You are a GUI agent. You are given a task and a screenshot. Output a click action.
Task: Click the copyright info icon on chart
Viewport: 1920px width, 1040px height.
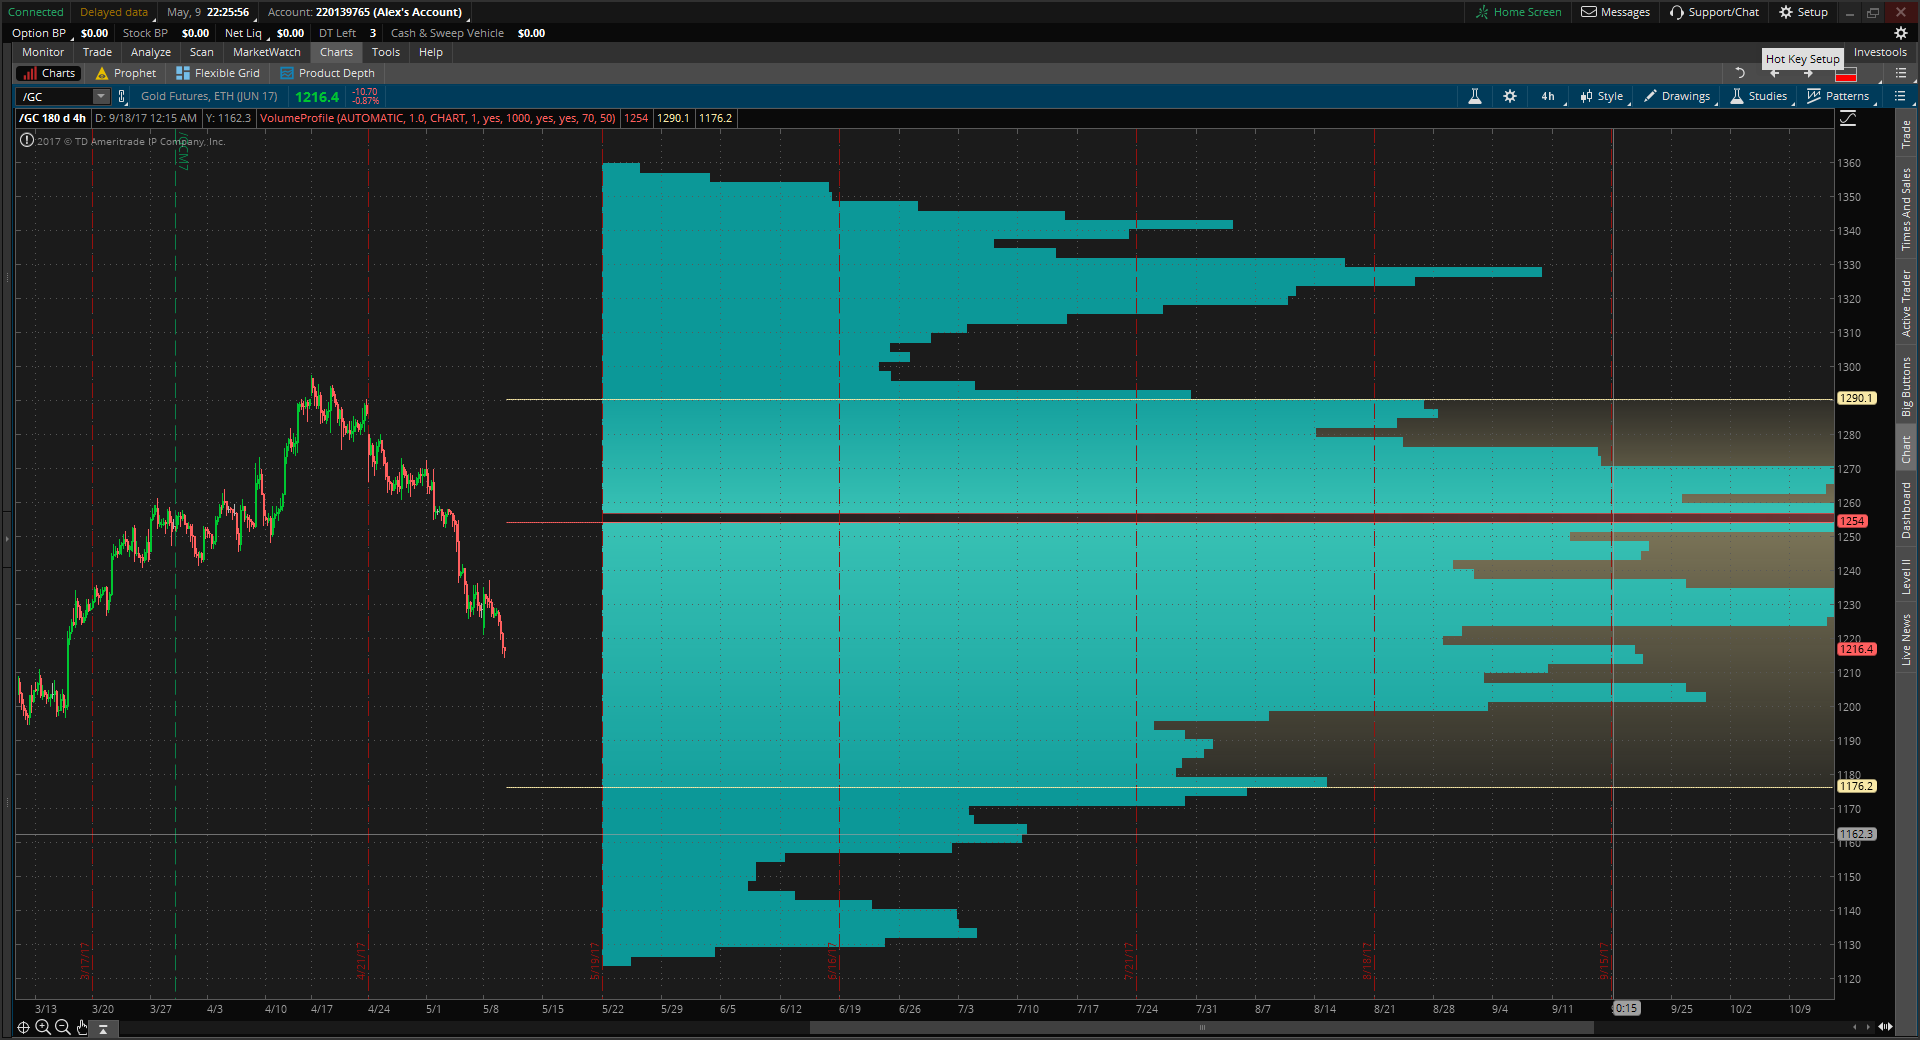tap(26, 141)
